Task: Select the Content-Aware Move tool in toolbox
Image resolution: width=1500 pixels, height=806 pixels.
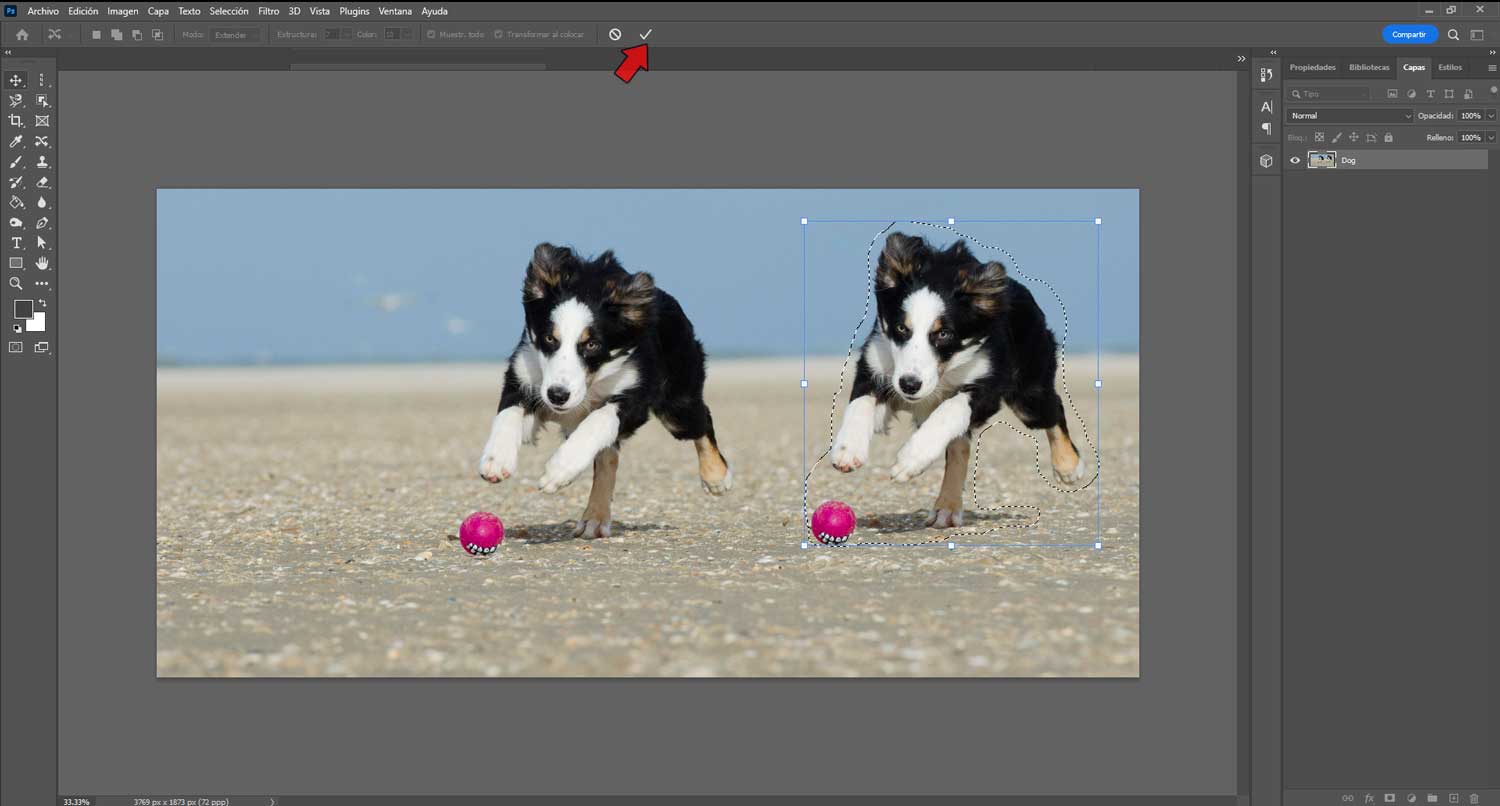Action: 42,142
